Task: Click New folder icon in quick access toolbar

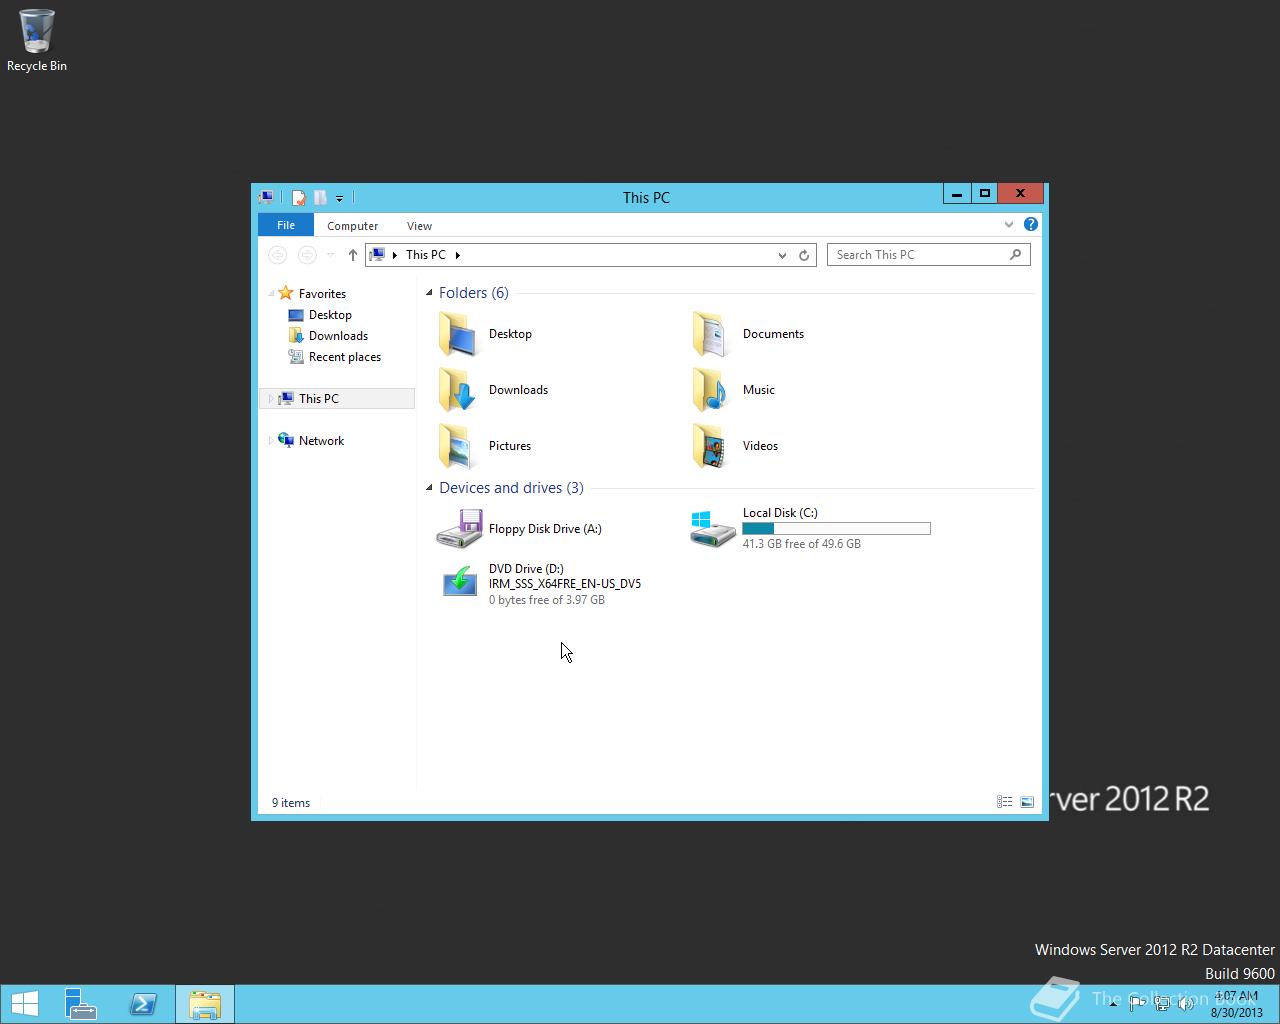Action: pyautogui.click(x=320, y=197)
